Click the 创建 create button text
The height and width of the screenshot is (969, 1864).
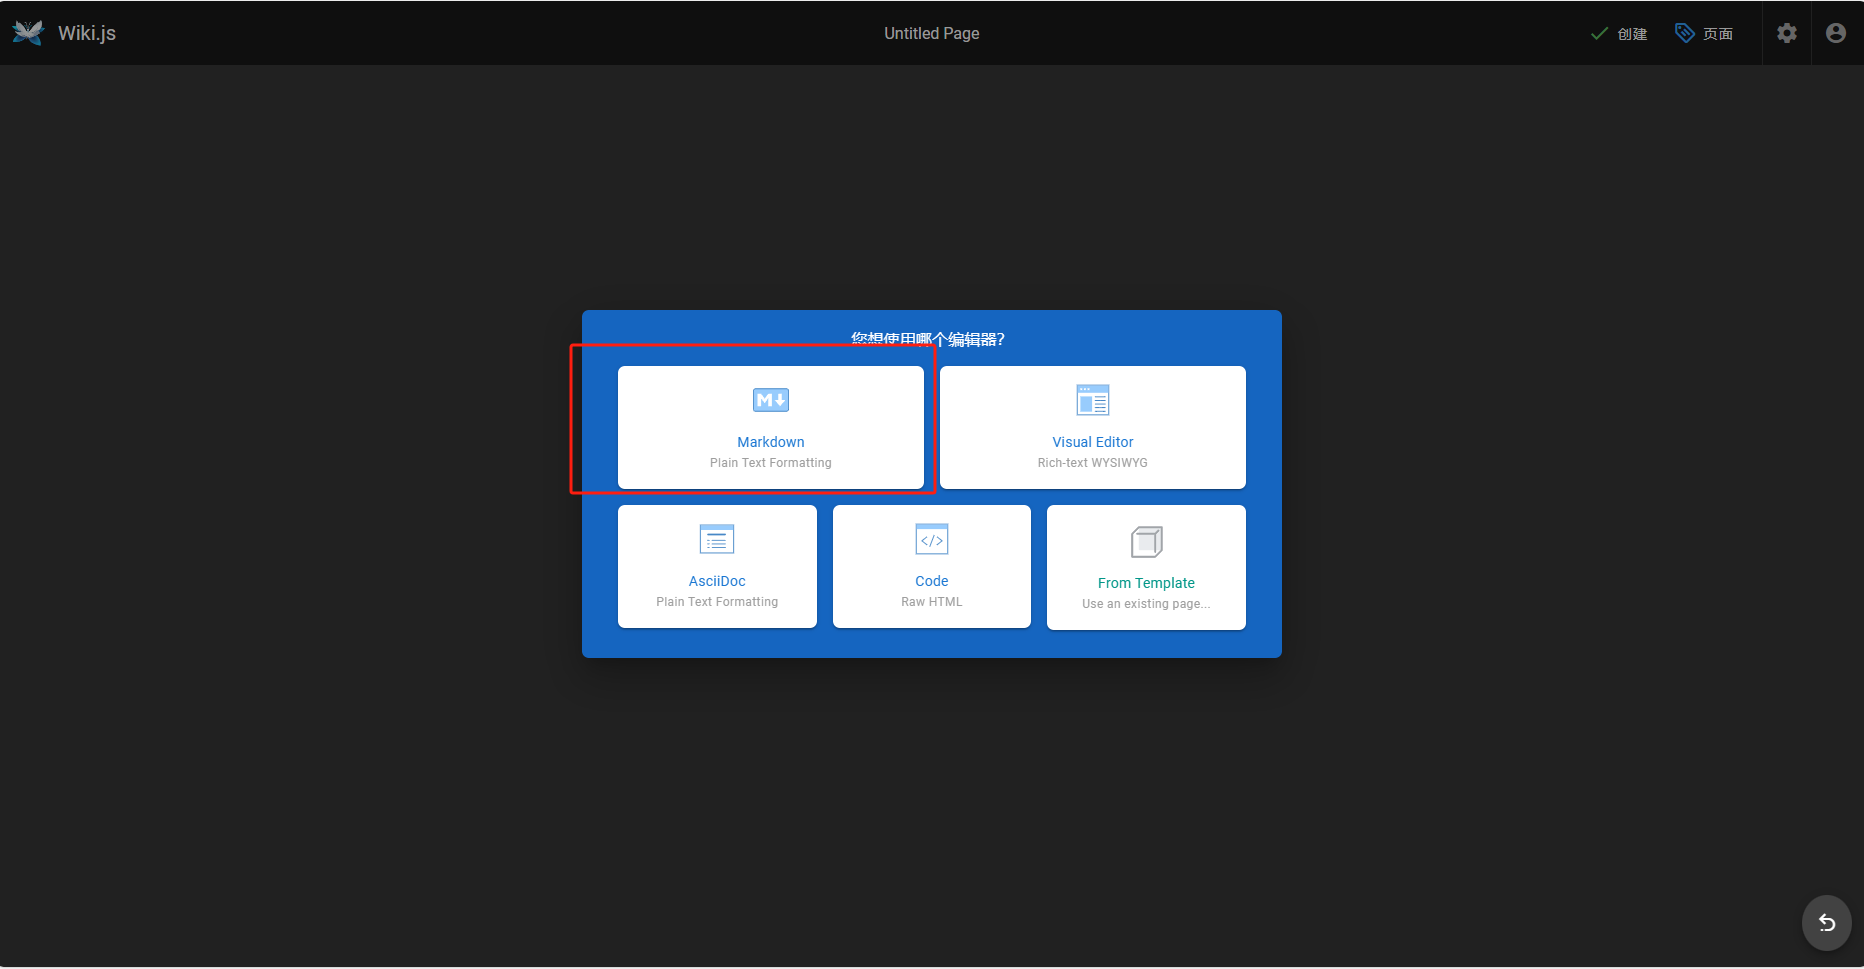[1633, 34]
